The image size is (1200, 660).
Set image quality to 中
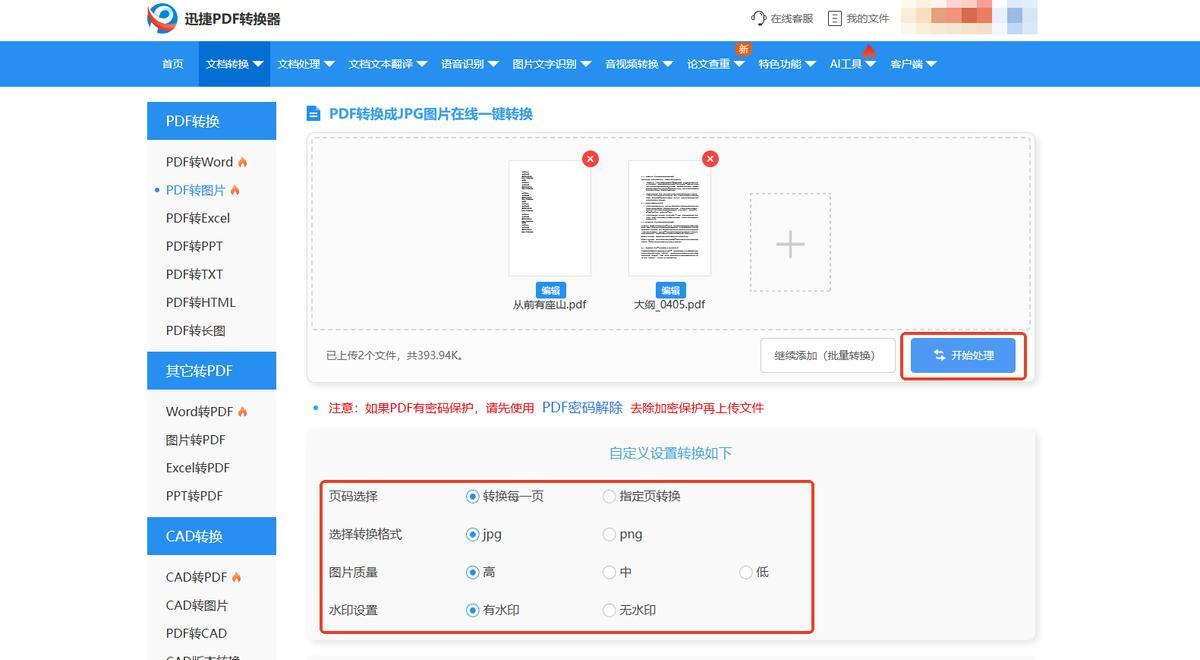click(609, 572)
